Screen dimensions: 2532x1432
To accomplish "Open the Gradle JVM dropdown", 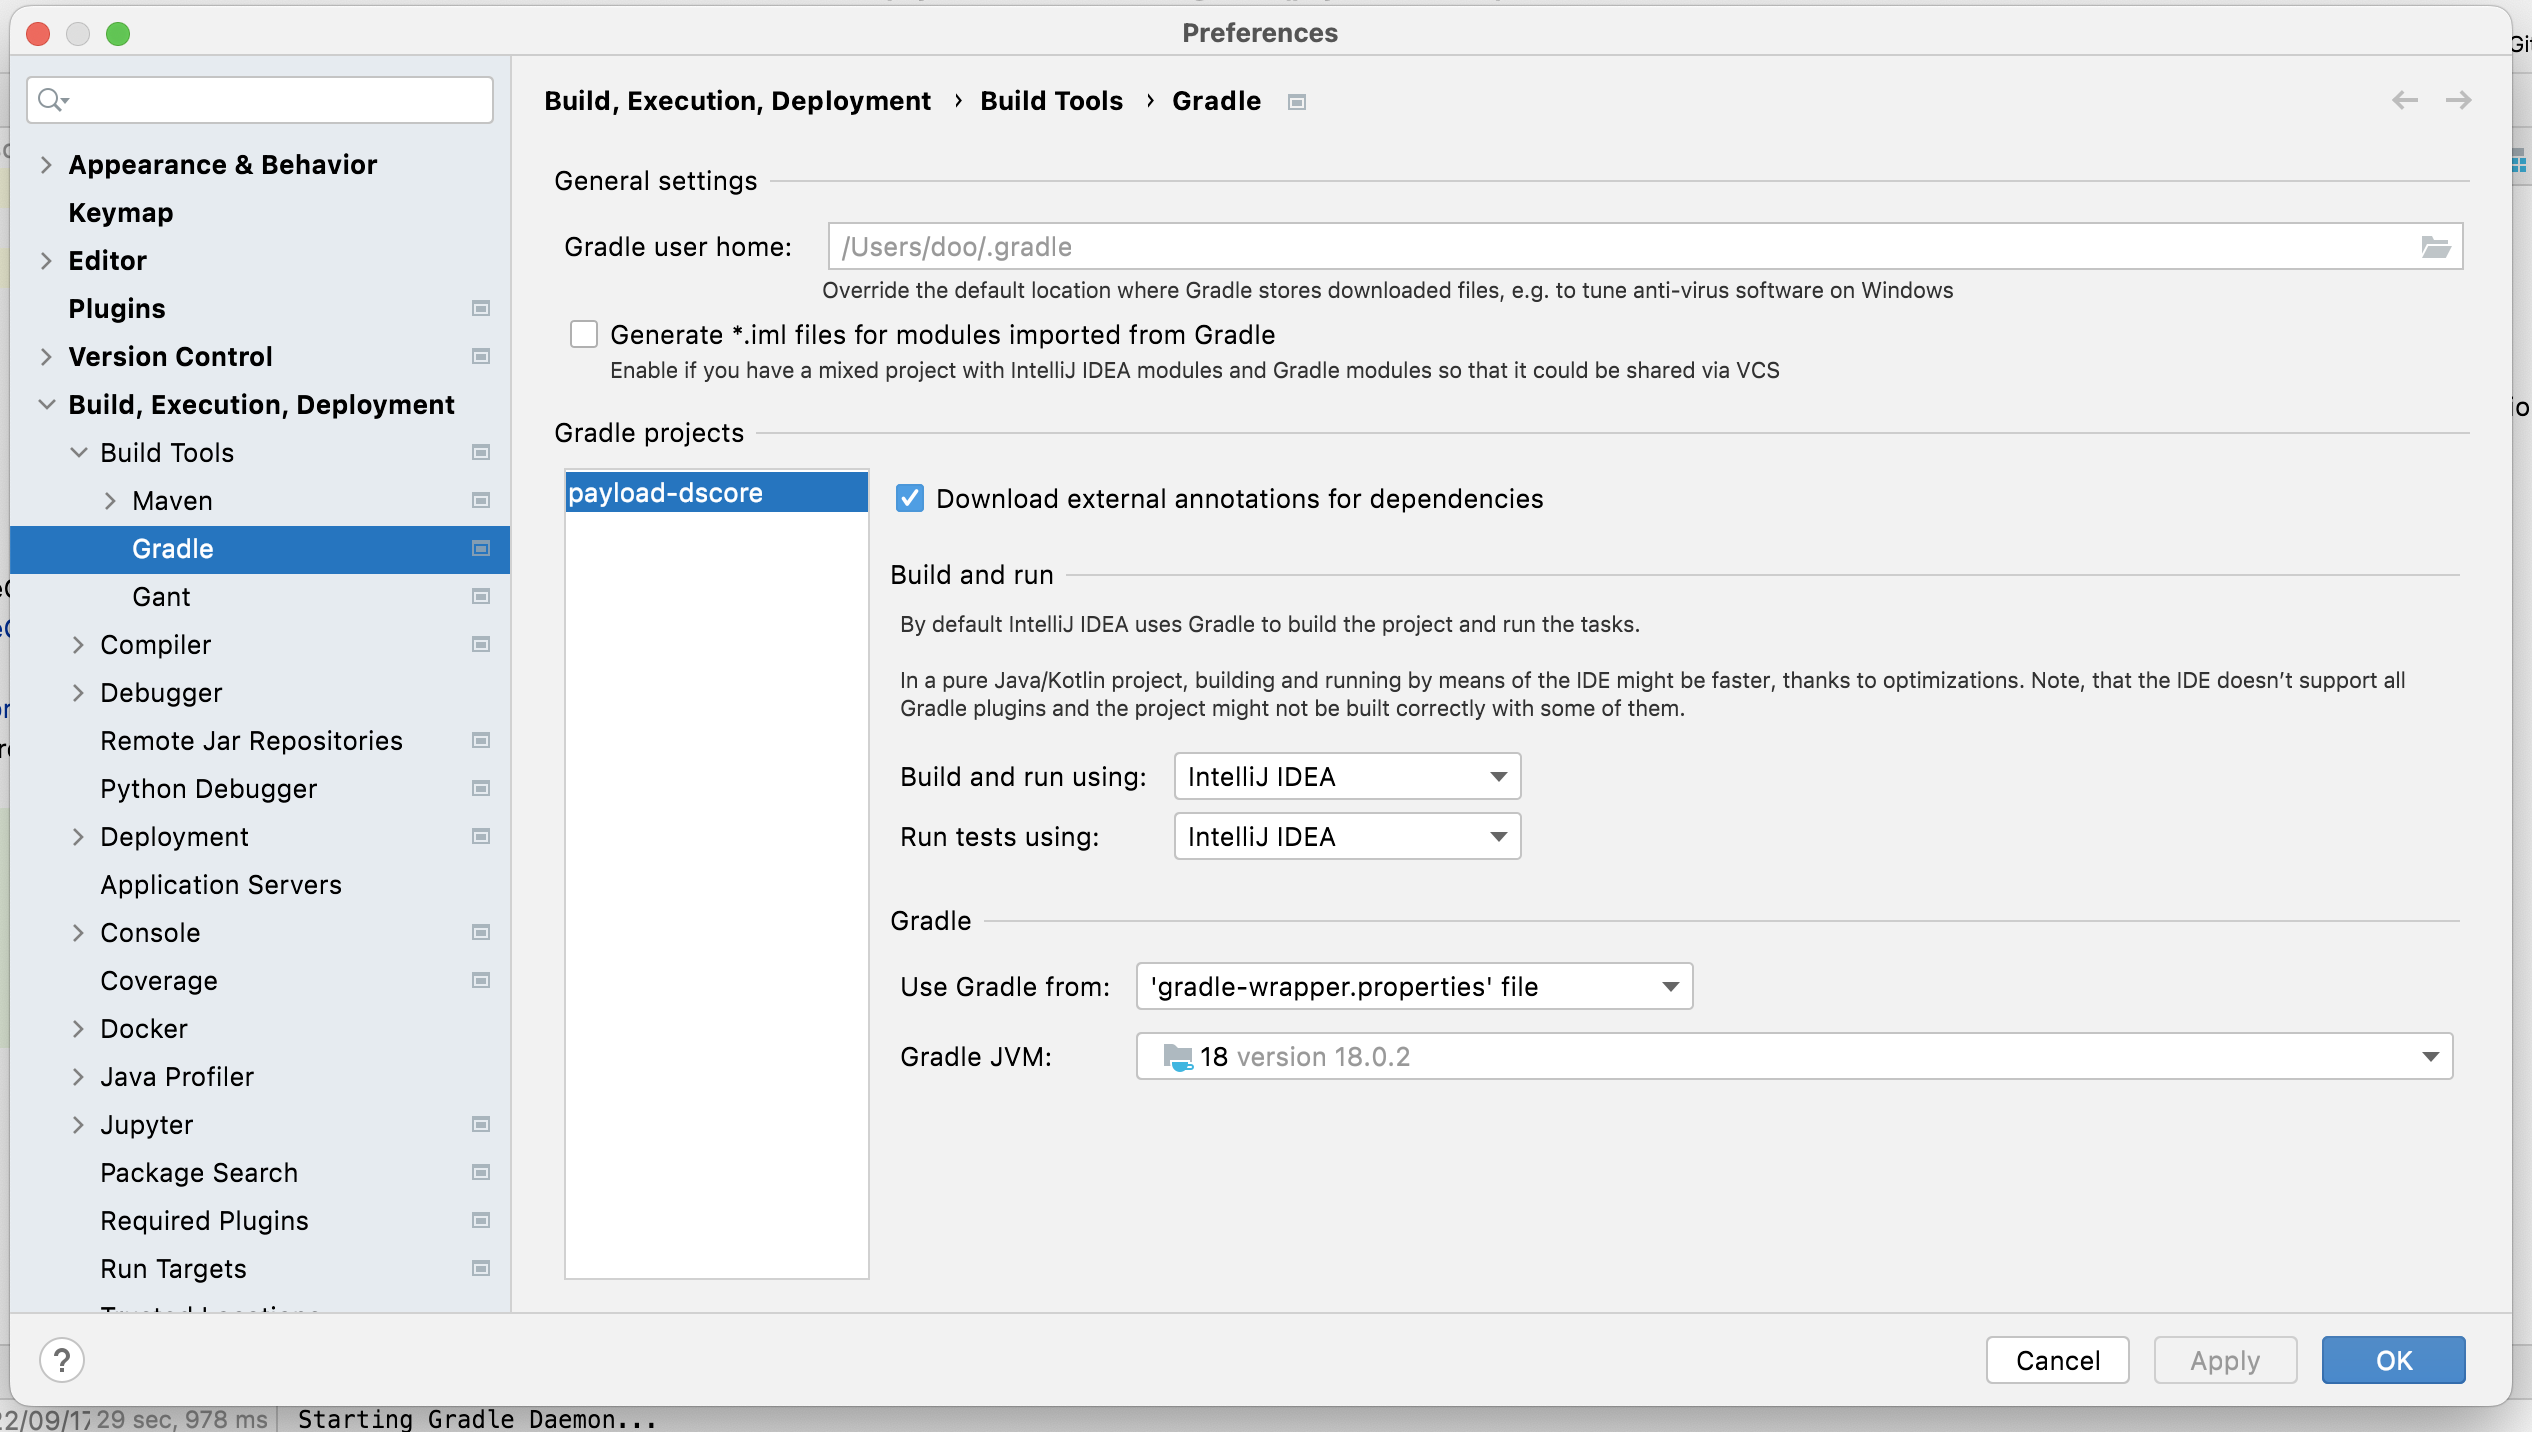I will 1794,1056.
